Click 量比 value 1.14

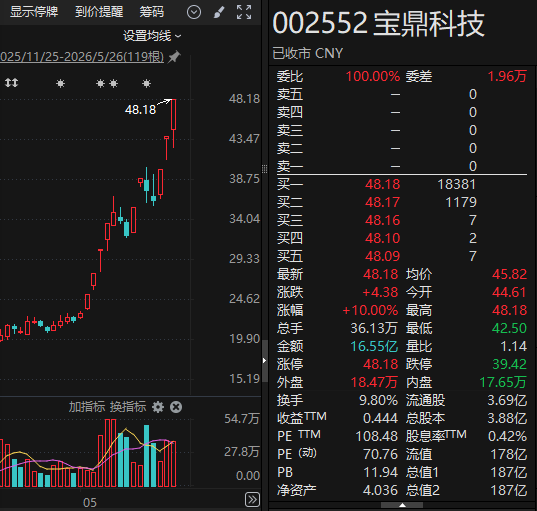pos(513,346)
